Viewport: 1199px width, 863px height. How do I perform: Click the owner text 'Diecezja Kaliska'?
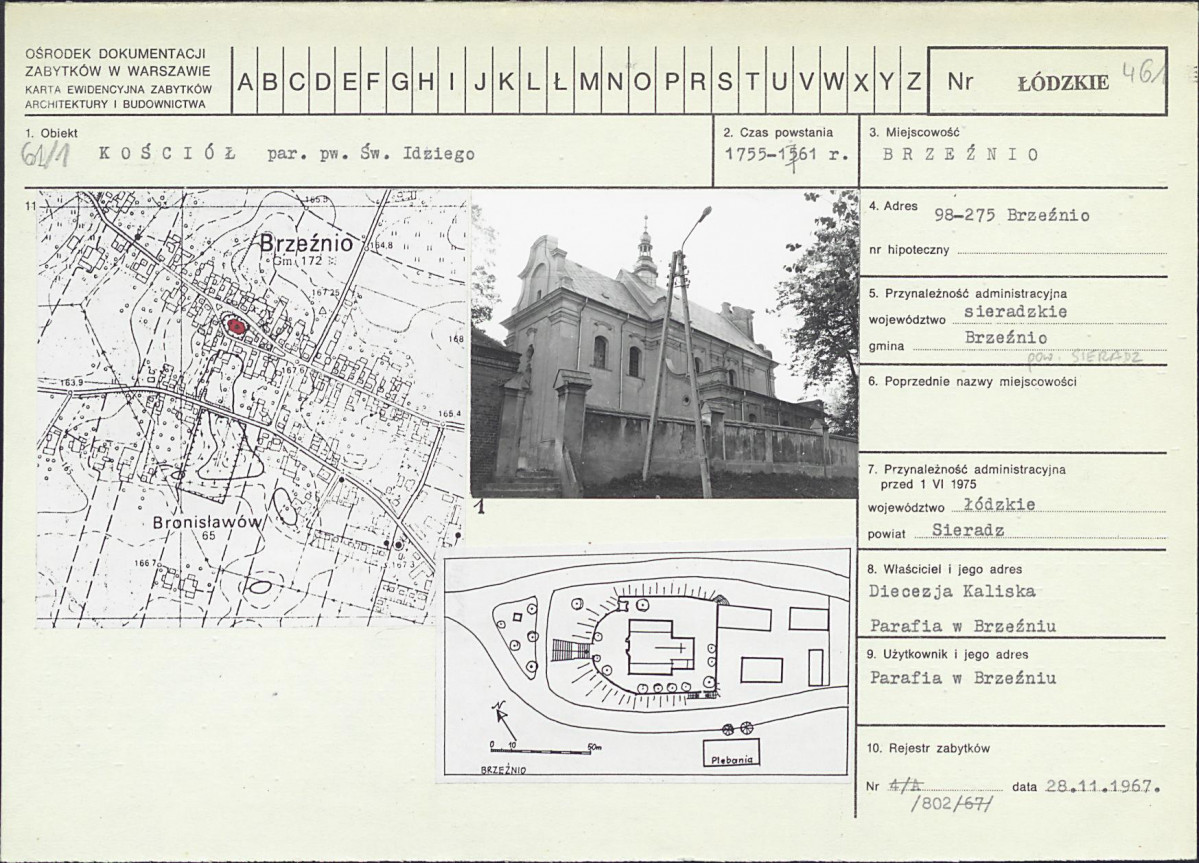(x=953, y=591)
